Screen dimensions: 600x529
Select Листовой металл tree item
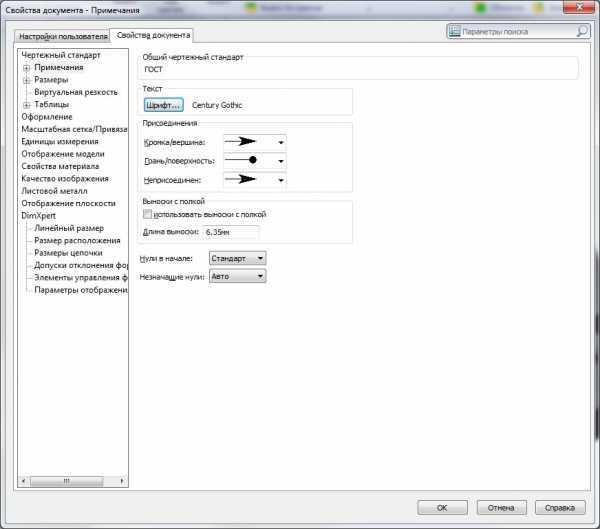54,191
